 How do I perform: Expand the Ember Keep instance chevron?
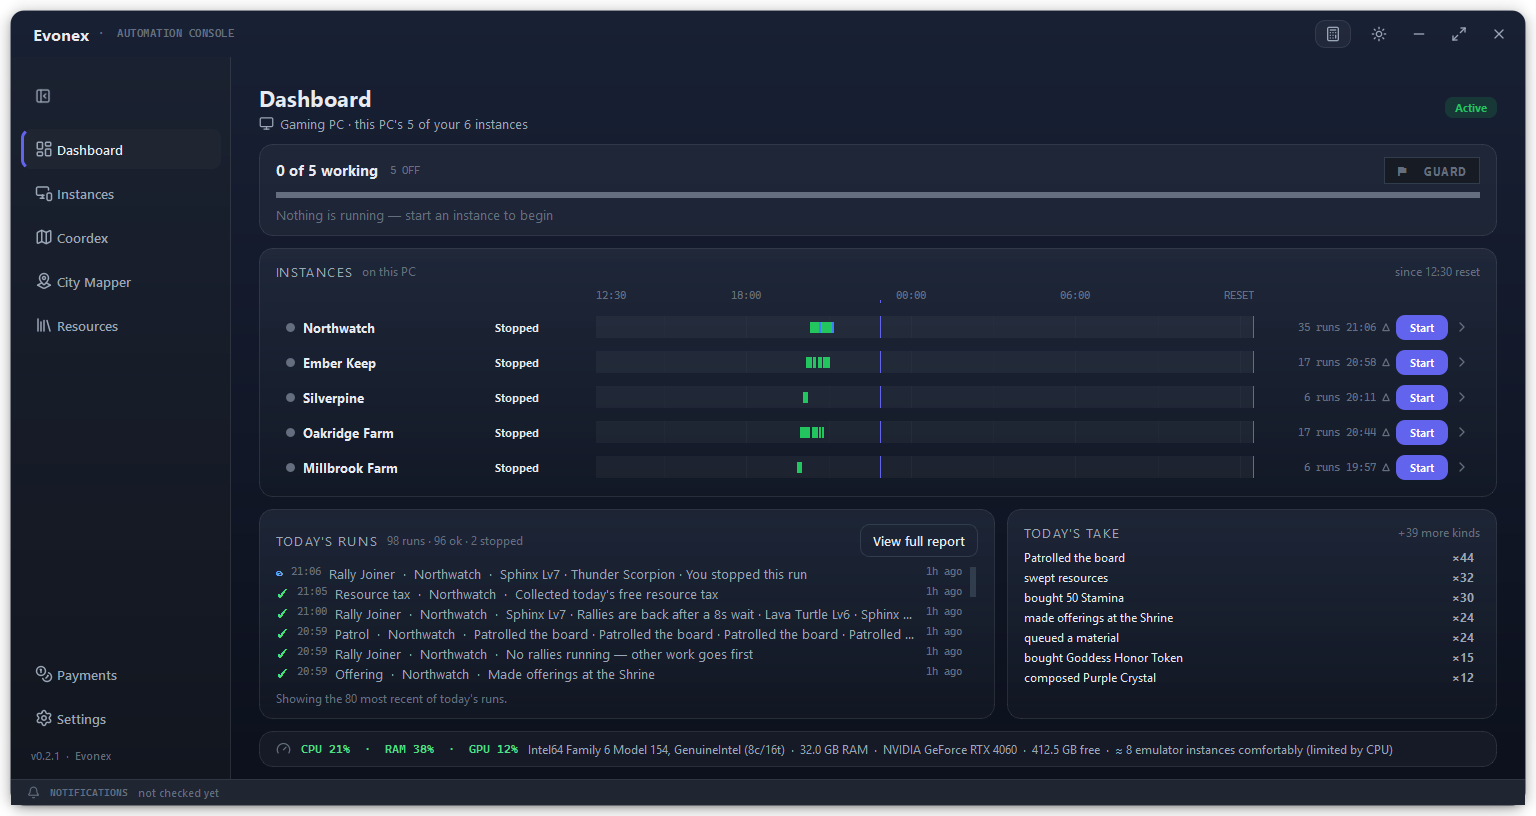[1462, 362]
